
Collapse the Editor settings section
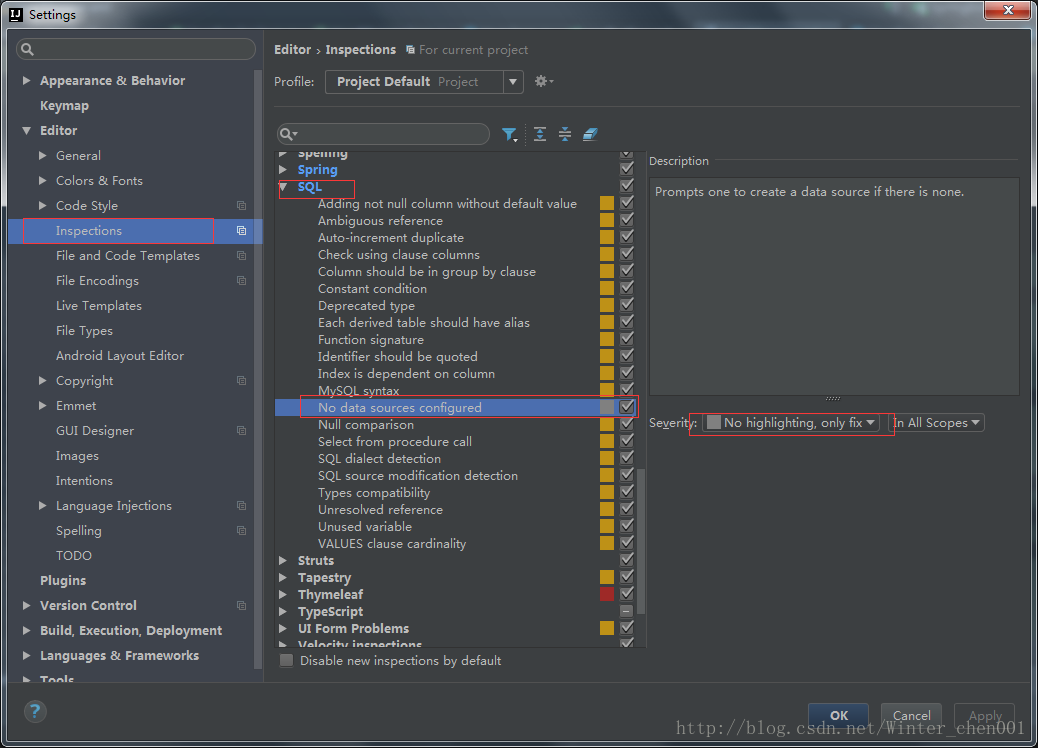26,130
